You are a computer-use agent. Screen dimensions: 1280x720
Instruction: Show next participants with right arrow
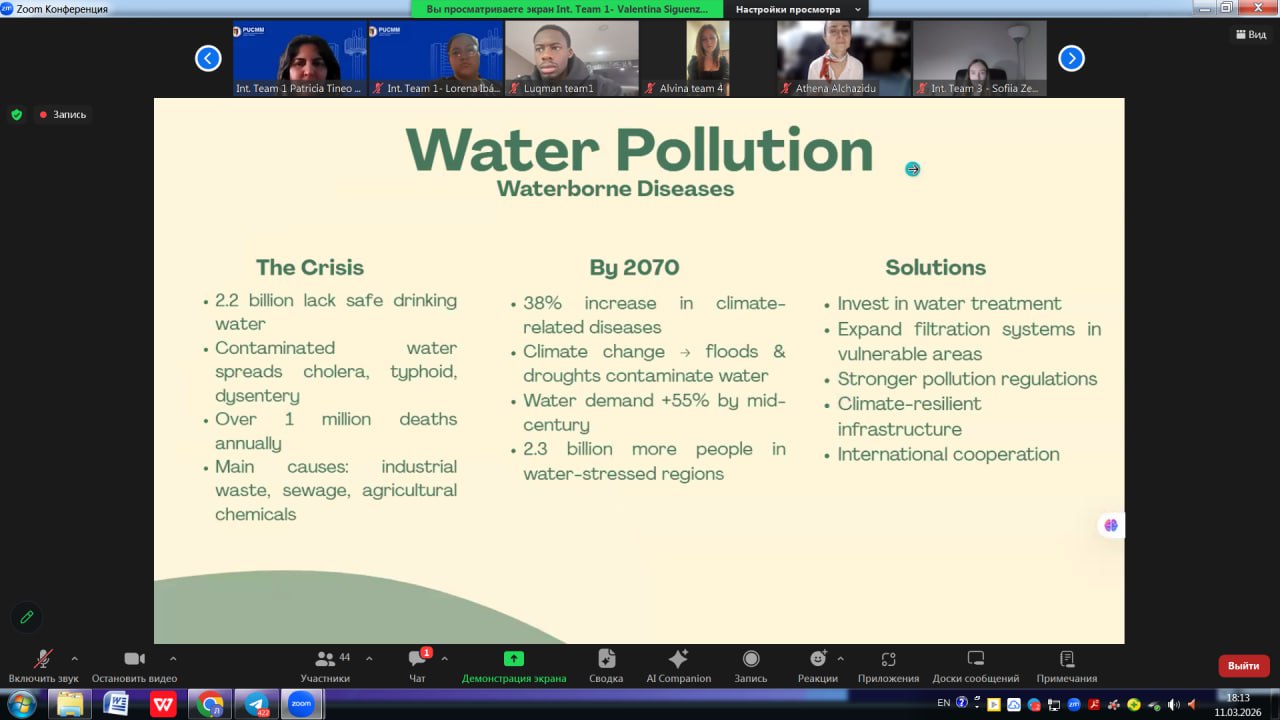(1071, 59)
